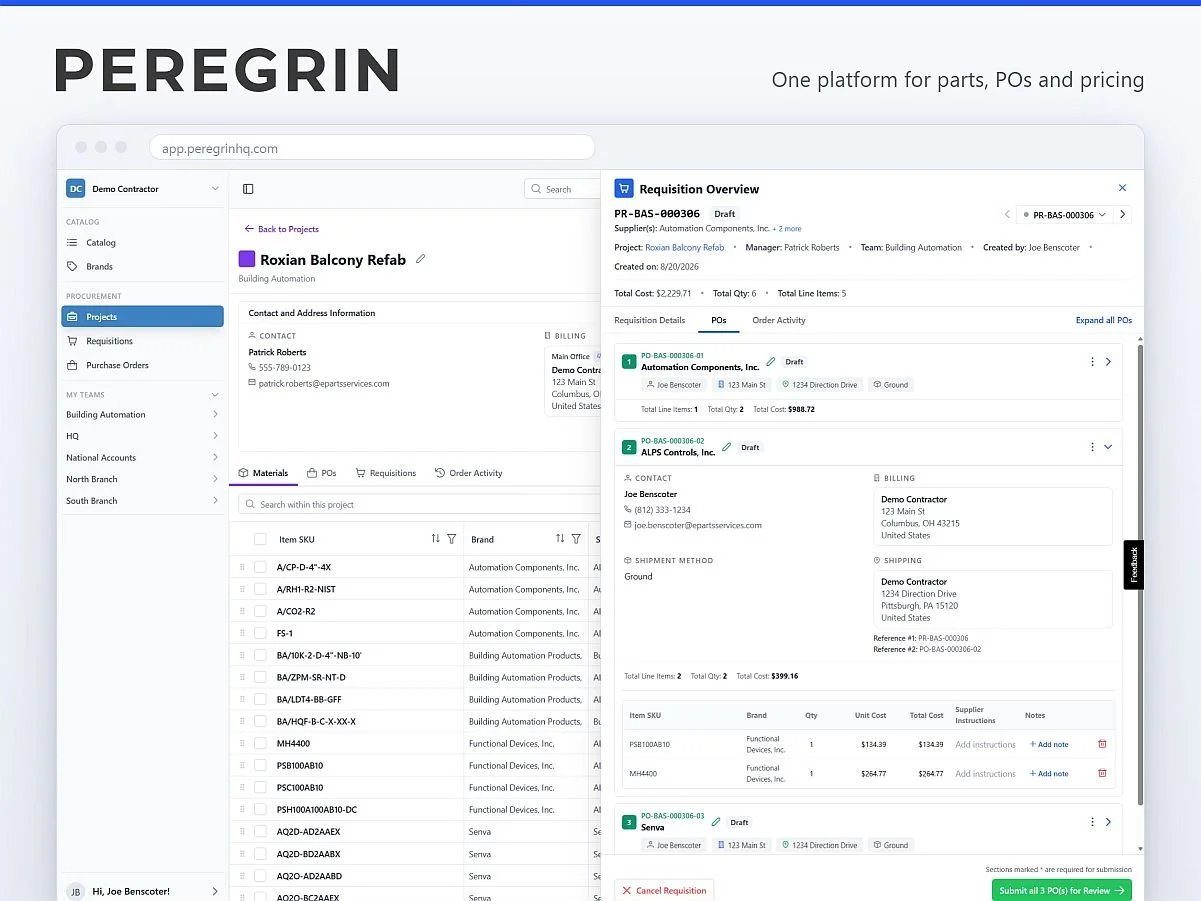
Task: Click the Roxian Balcony Refab purple color swatch
Action: pyautogui.click(x=247, y=259)
